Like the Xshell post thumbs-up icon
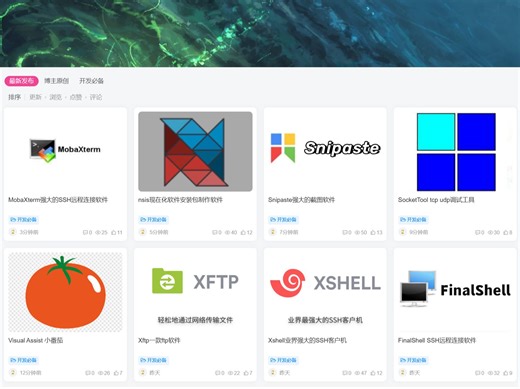The image size is (520, 389). pyautogui.click(x=373, y=373)
